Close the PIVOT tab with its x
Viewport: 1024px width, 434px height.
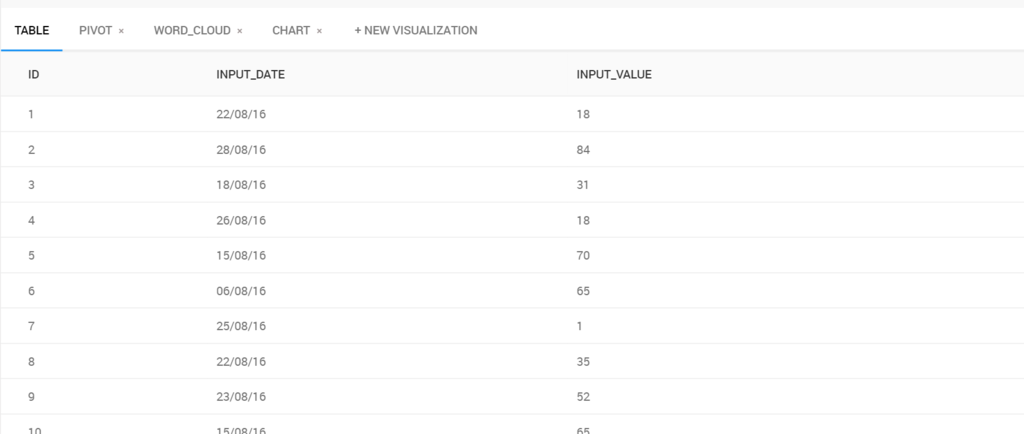(x=121, y=31)
